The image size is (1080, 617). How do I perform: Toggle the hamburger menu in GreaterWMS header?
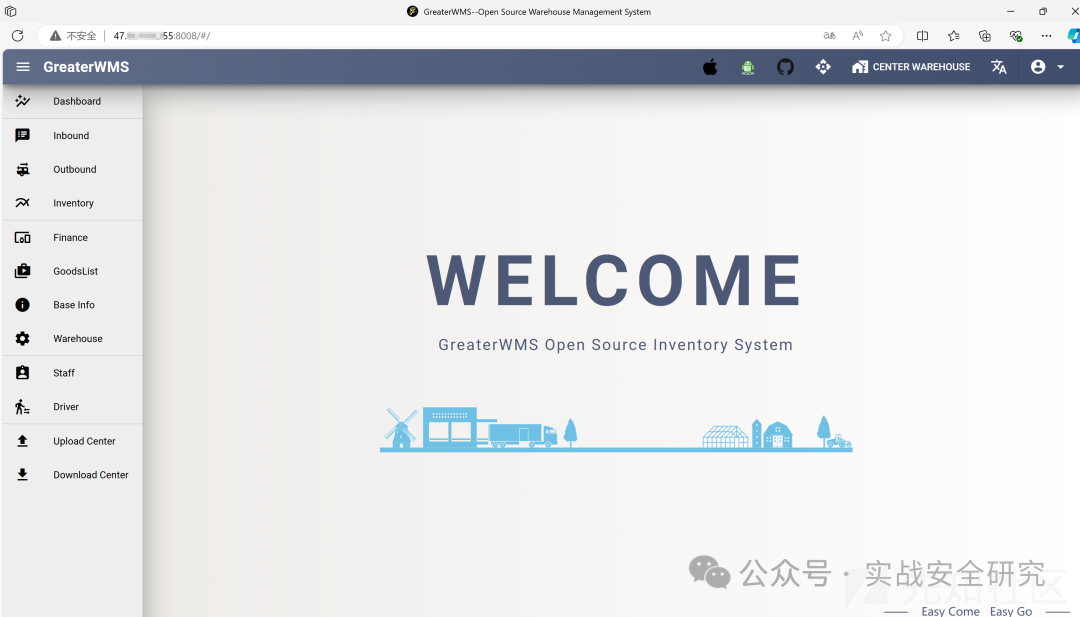pos(23,67)
